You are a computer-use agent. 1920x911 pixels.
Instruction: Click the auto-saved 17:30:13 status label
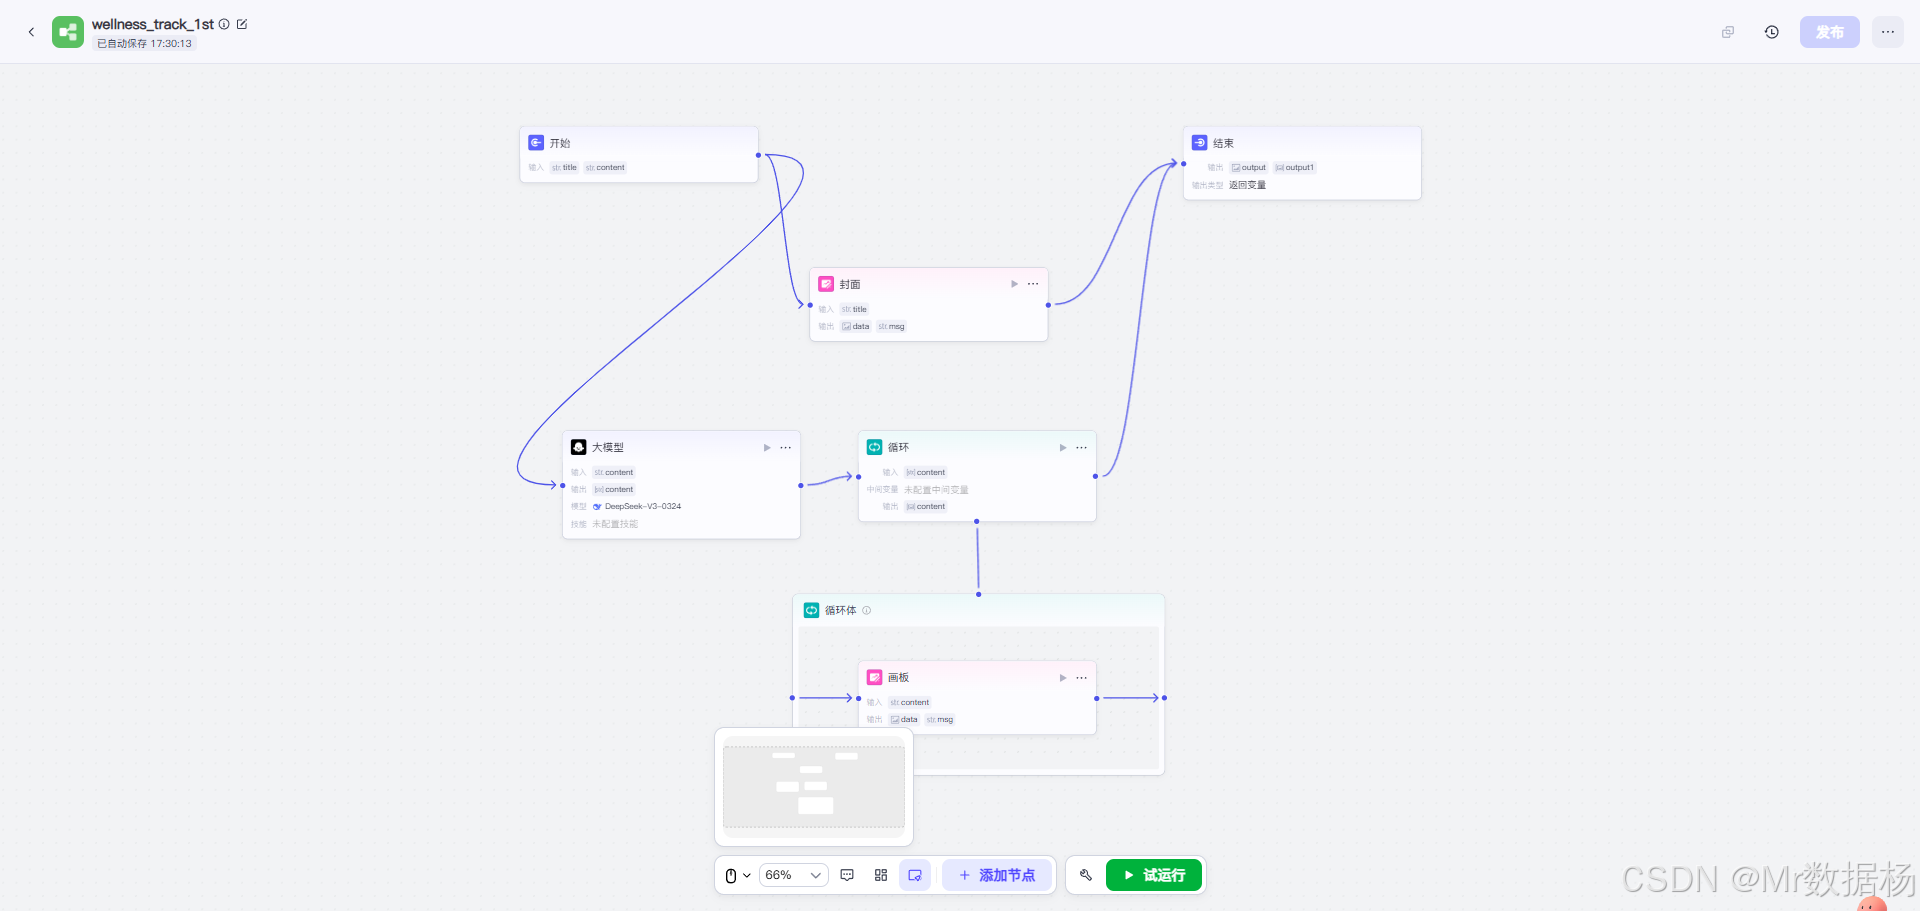144,44
